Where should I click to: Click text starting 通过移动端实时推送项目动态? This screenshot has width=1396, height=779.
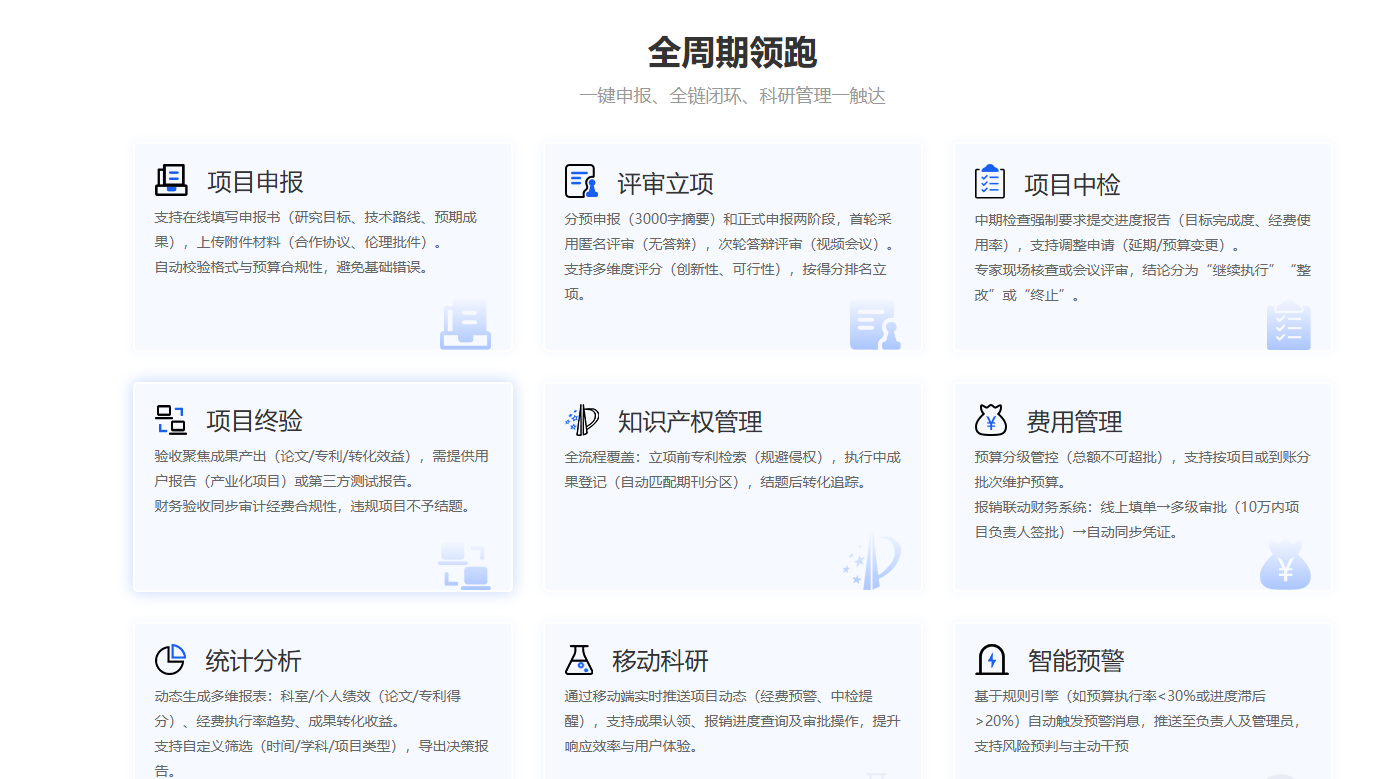[x=732, y=721]
